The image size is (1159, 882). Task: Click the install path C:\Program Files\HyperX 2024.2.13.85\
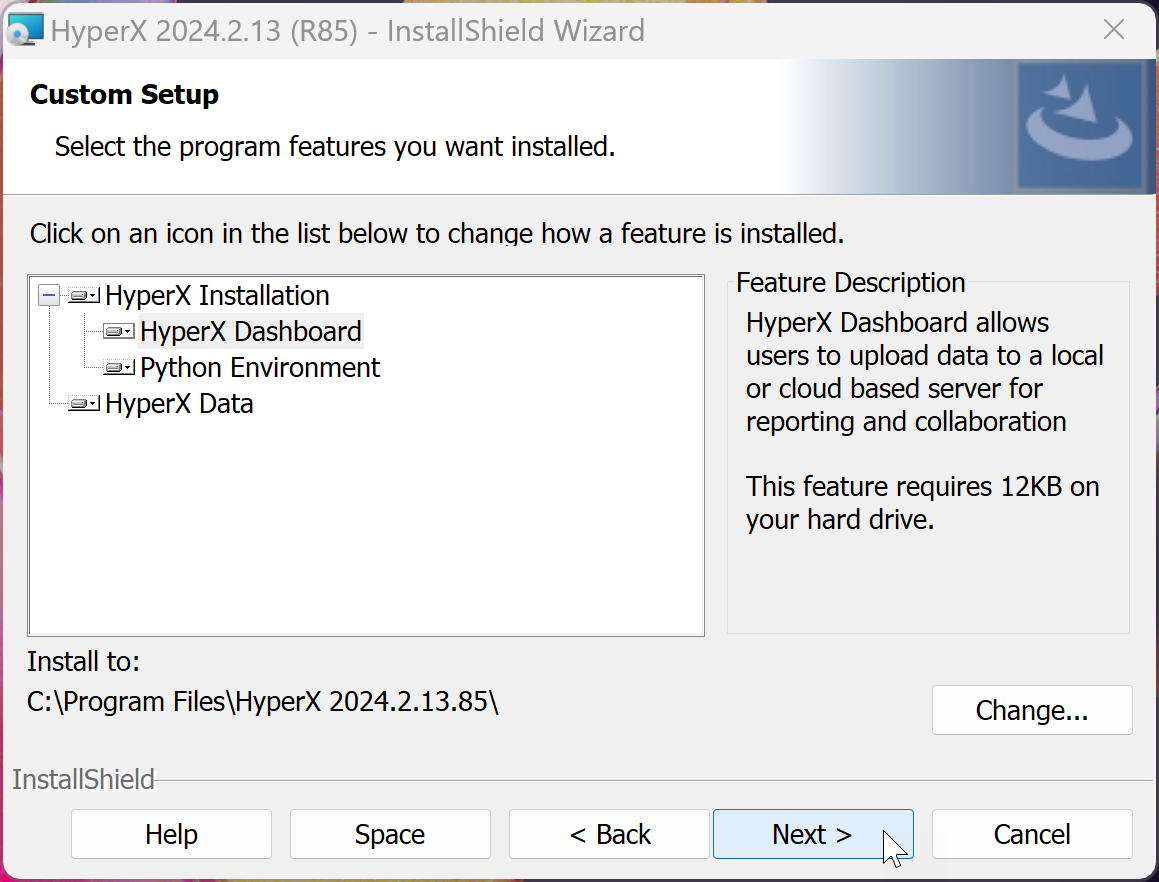263,701
